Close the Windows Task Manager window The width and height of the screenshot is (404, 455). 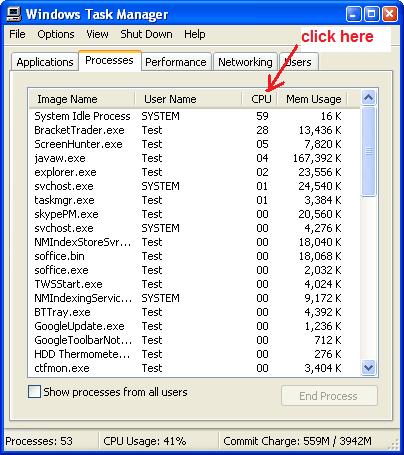pos(389,14)
